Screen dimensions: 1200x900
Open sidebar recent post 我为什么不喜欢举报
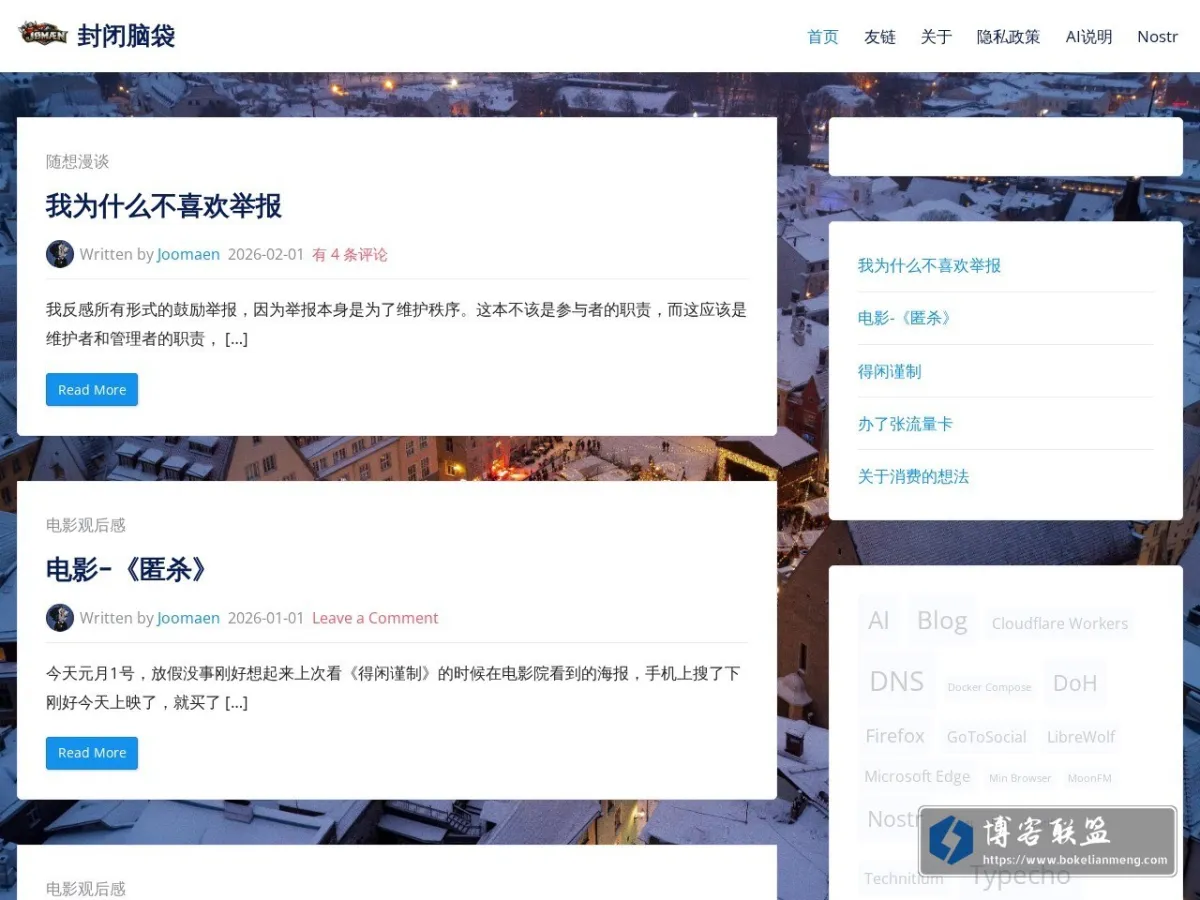click(929, 266)
